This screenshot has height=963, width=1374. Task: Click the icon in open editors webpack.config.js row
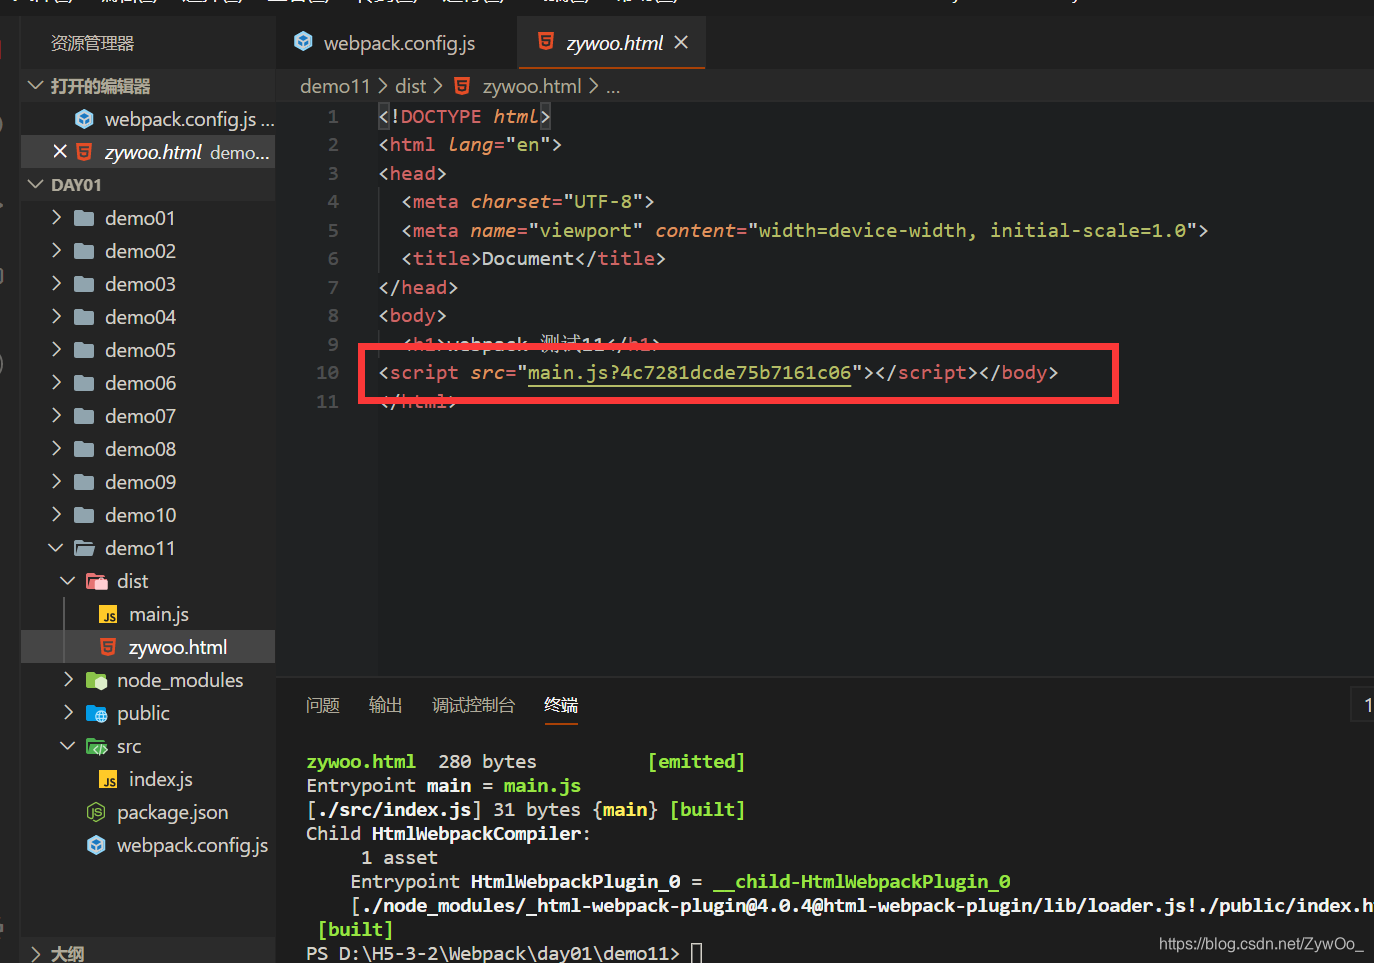click(85, 119)
